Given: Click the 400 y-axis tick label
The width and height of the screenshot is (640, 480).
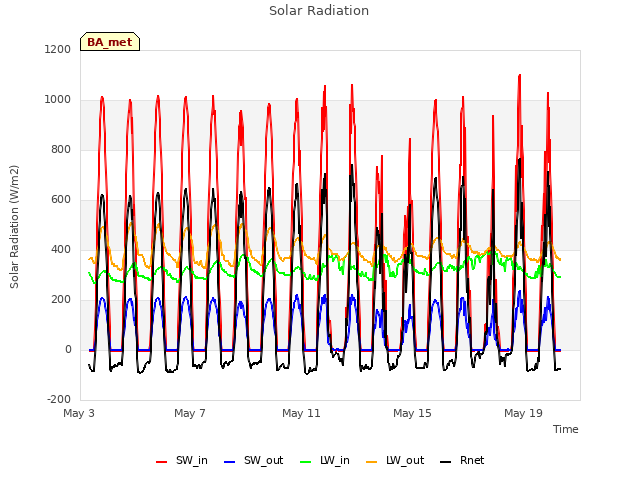Looking at the screenshot, I should tap(61, 249).
